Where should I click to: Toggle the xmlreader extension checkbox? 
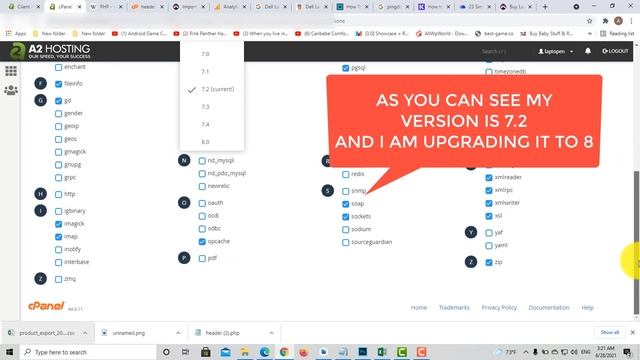pyautogui.click(x=489, y=178)
